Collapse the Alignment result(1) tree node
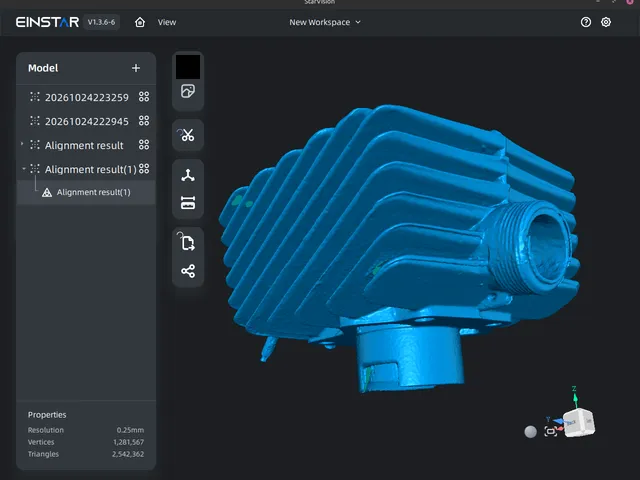 tap(23, 169)
